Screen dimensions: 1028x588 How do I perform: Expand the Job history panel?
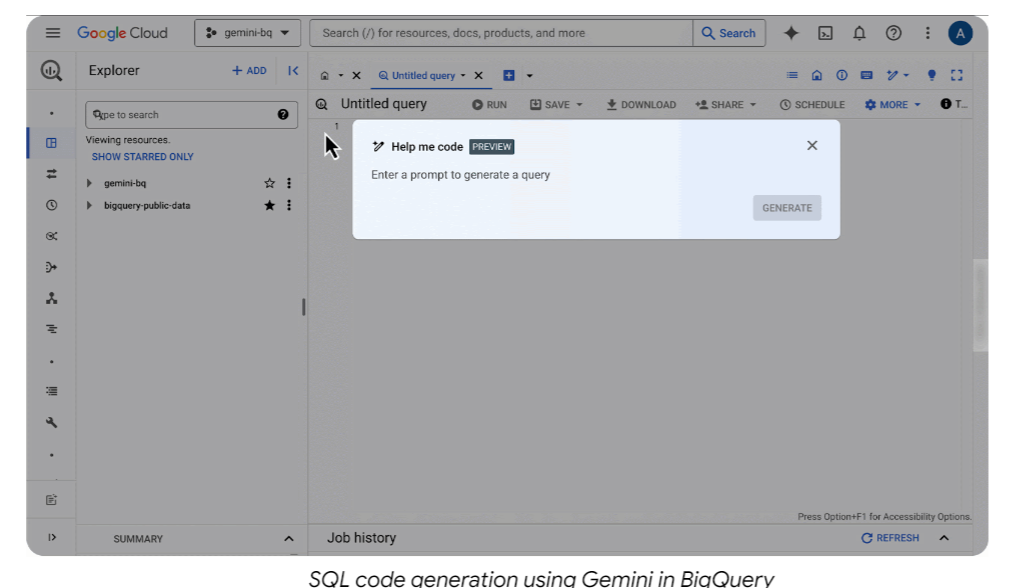[944, 538]
